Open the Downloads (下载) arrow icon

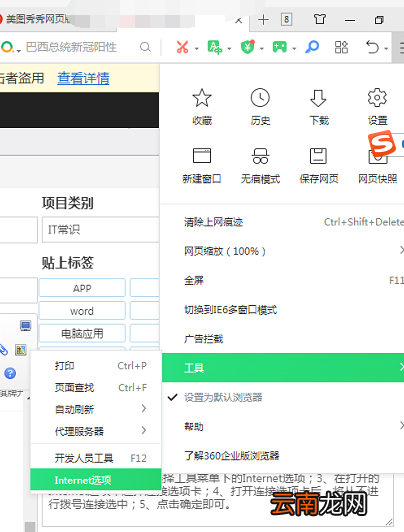point(319,98)
